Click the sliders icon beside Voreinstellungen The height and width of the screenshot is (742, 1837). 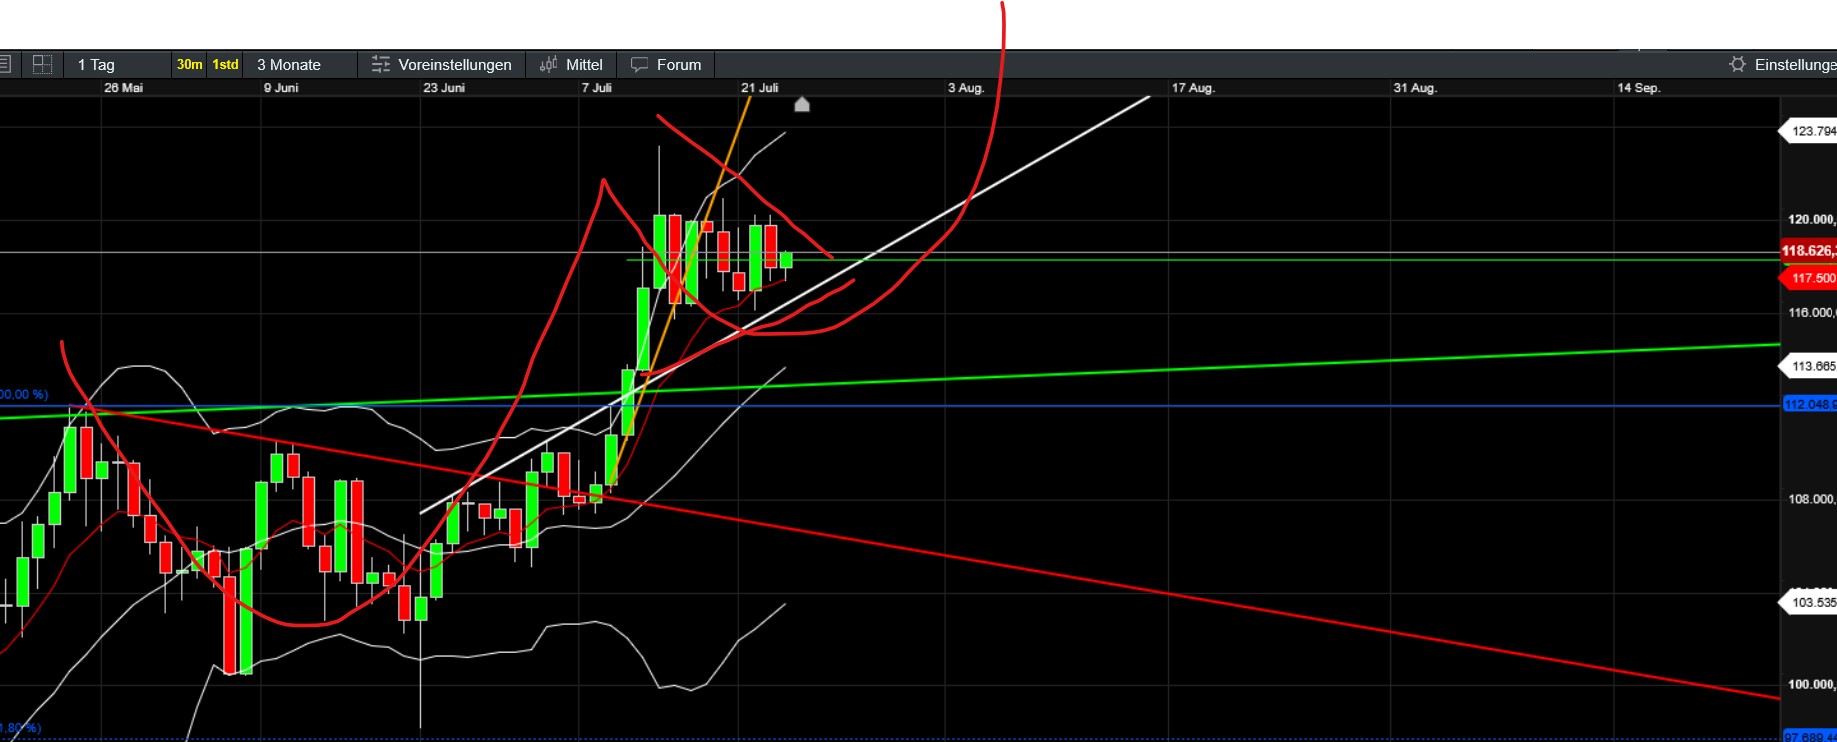point(380,65)
